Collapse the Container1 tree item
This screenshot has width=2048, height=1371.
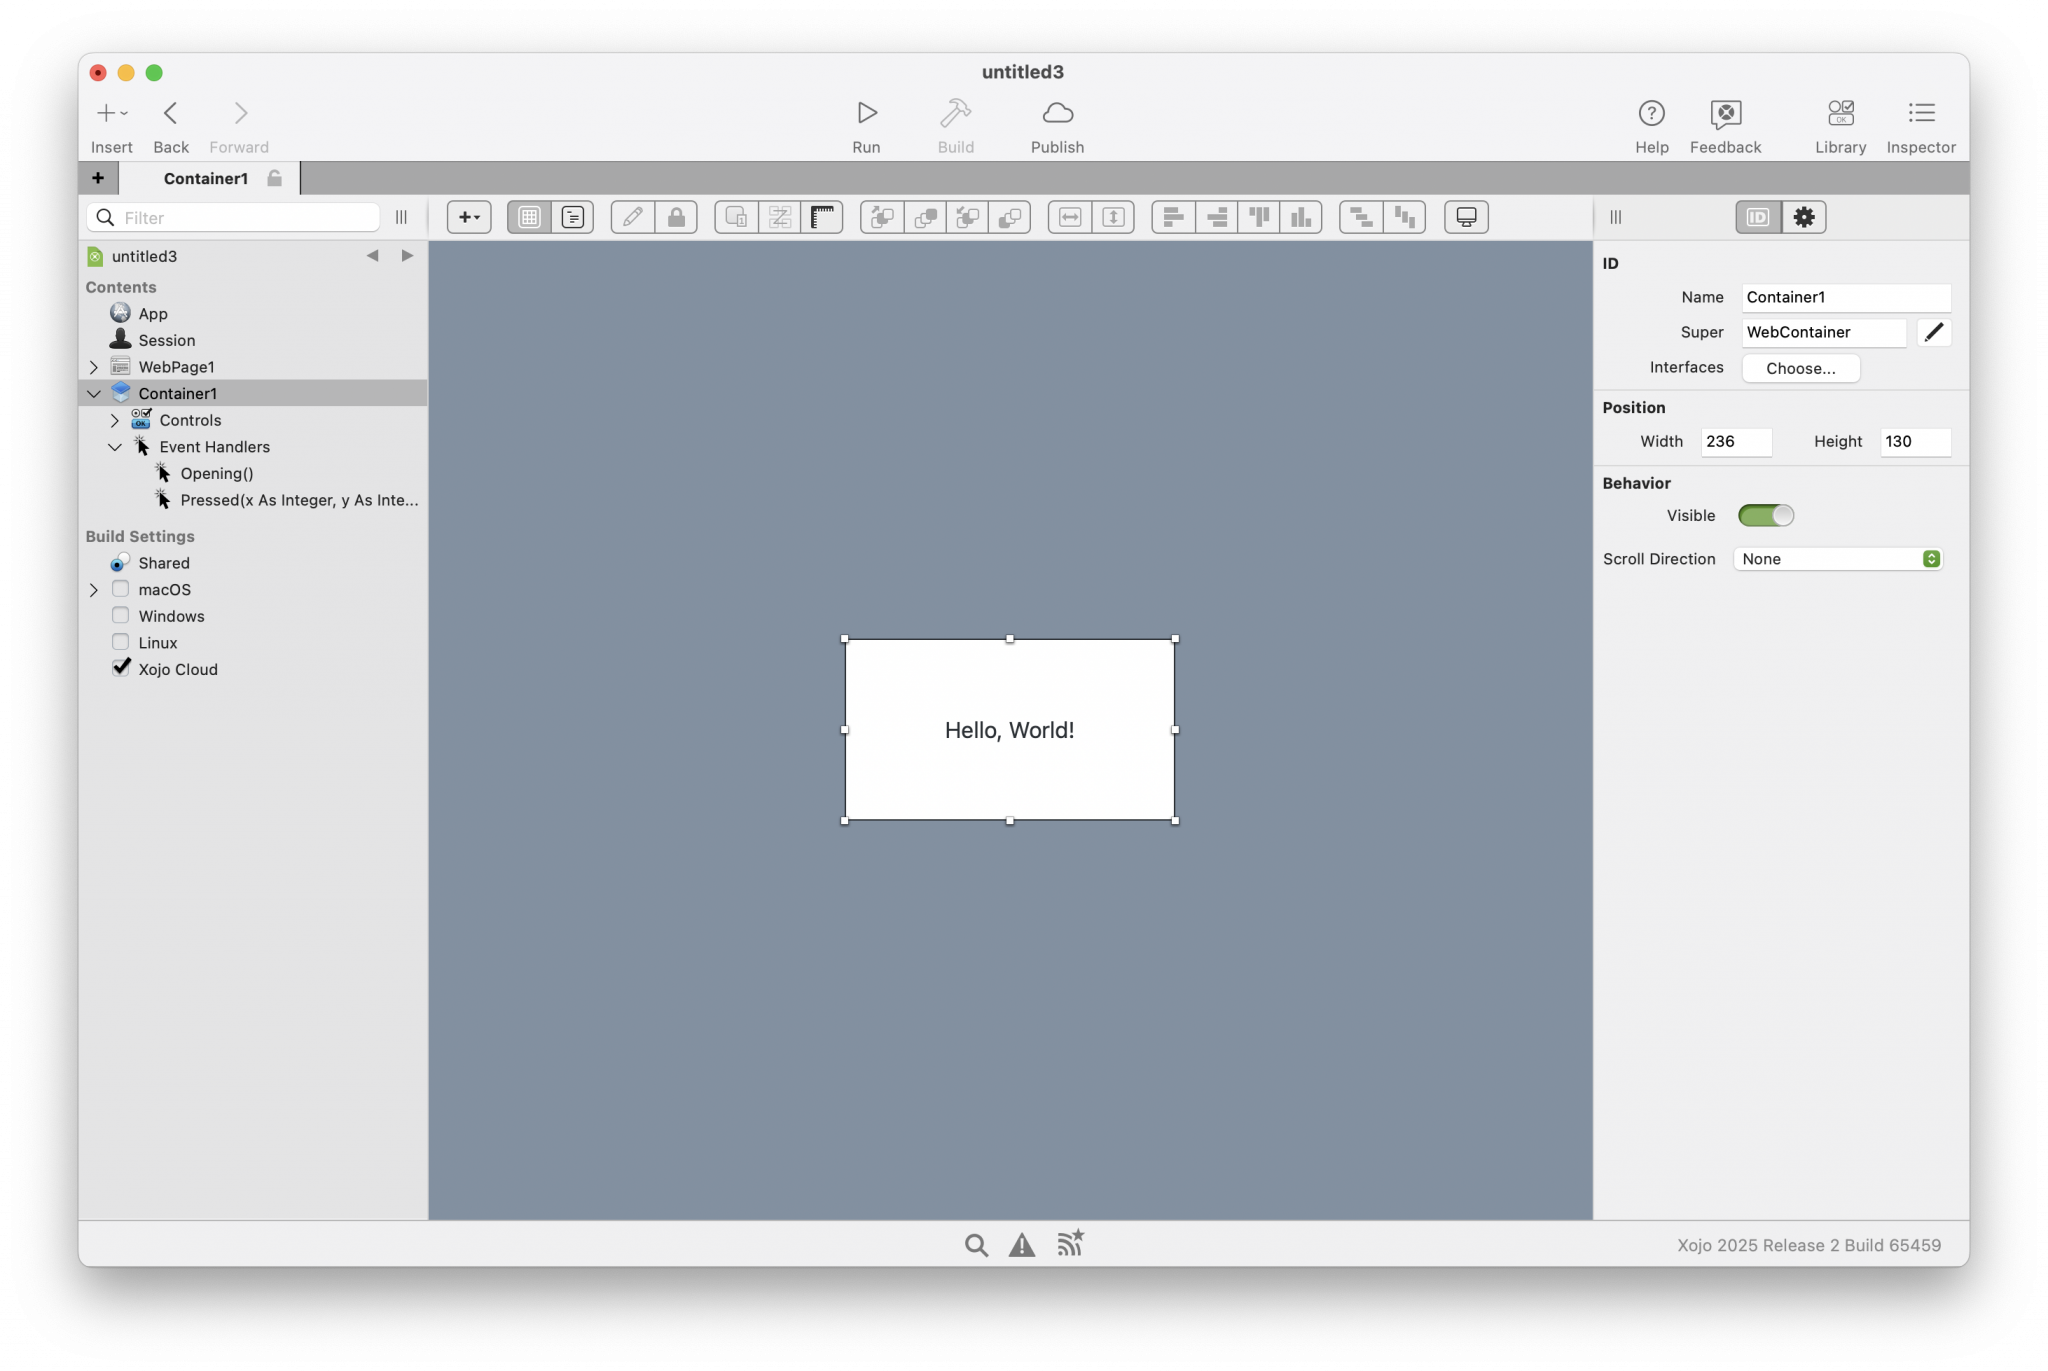pyautogui.click(x=94, y=394)
